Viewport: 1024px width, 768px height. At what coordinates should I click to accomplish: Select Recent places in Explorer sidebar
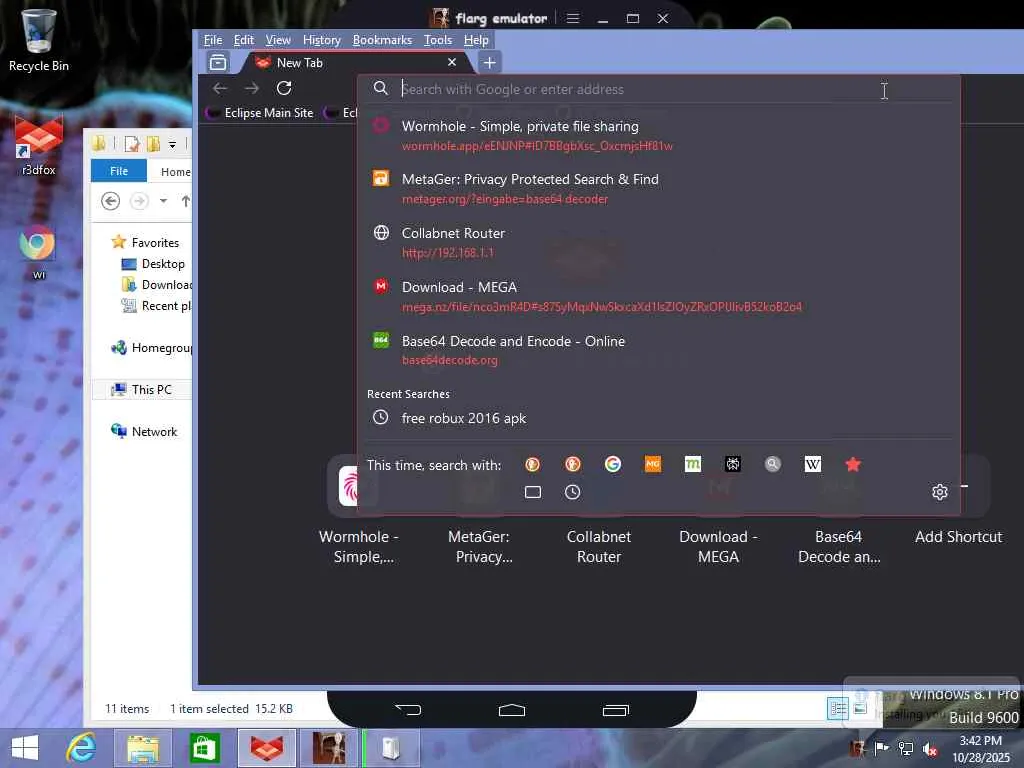coord(156,306)
